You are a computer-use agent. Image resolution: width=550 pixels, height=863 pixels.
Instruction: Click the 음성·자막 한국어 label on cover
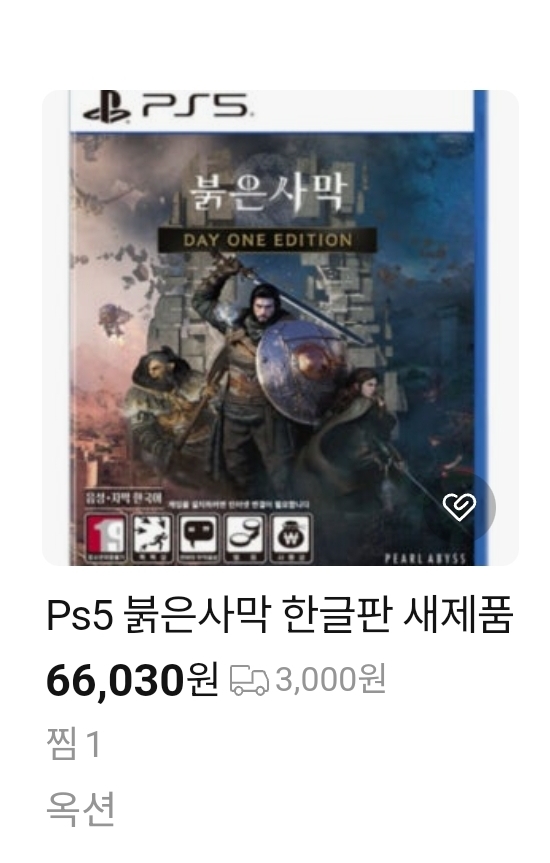(123, 499)
